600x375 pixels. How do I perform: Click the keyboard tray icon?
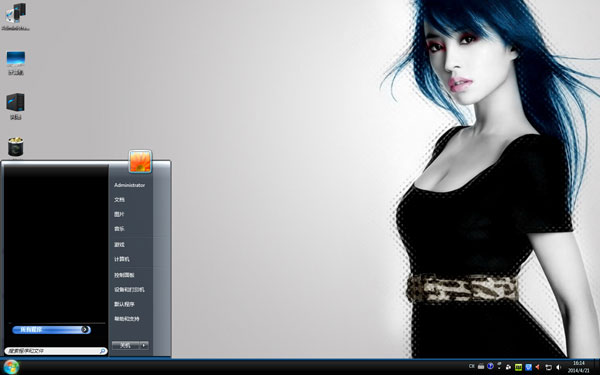click(x=481, y=366)
